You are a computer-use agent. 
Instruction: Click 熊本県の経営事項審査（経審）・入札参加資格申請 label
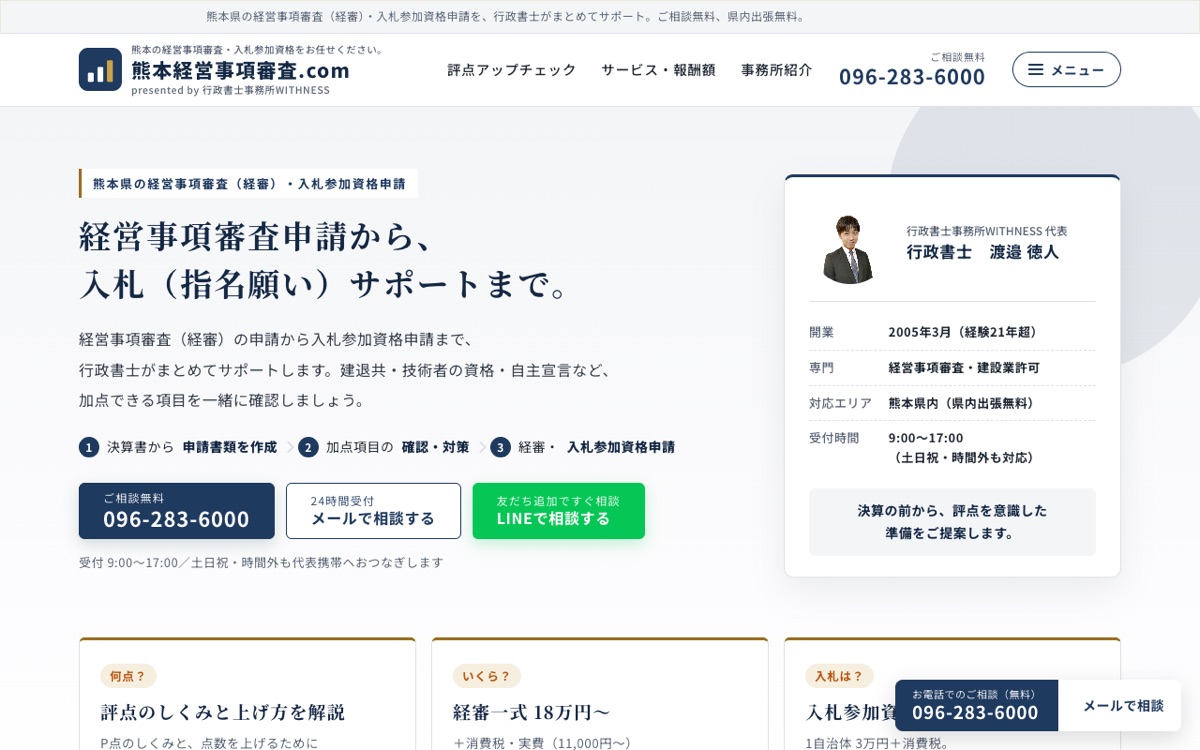pos(249,183)
